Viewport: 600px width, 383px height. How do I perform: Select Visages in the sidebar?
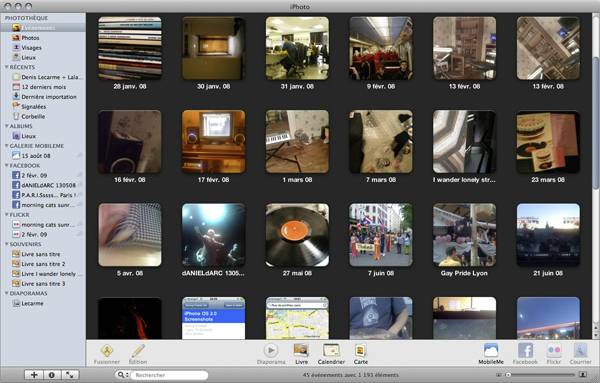pos(31,47)
